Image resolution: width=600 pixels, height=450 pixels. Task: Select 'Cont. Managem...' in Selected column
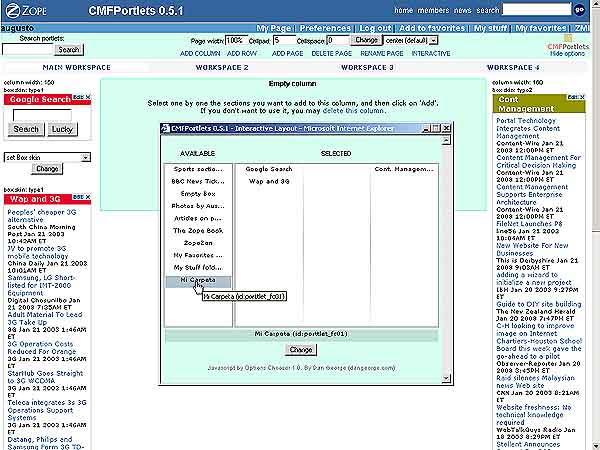point(404,169)
